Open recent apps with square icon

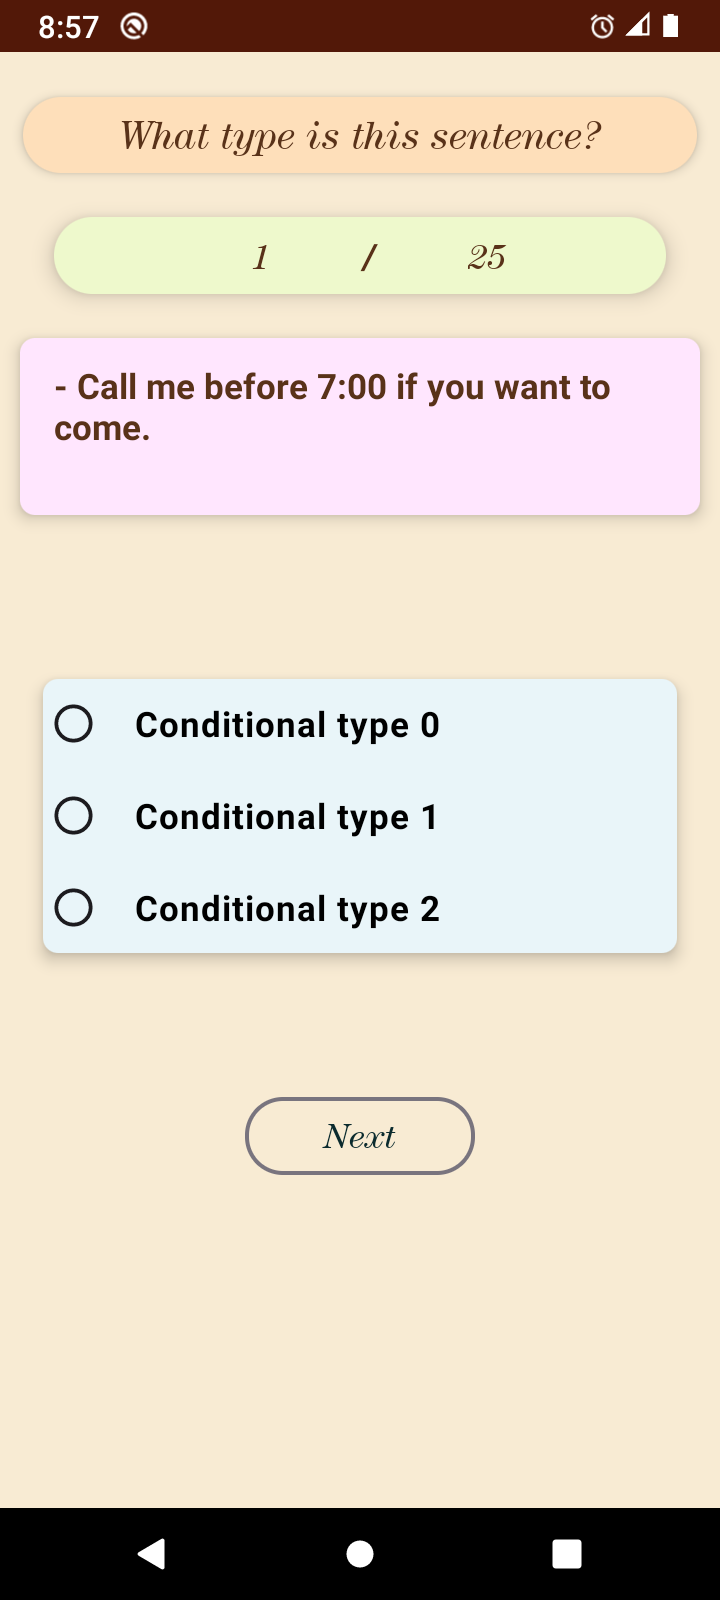point(567,1554)
